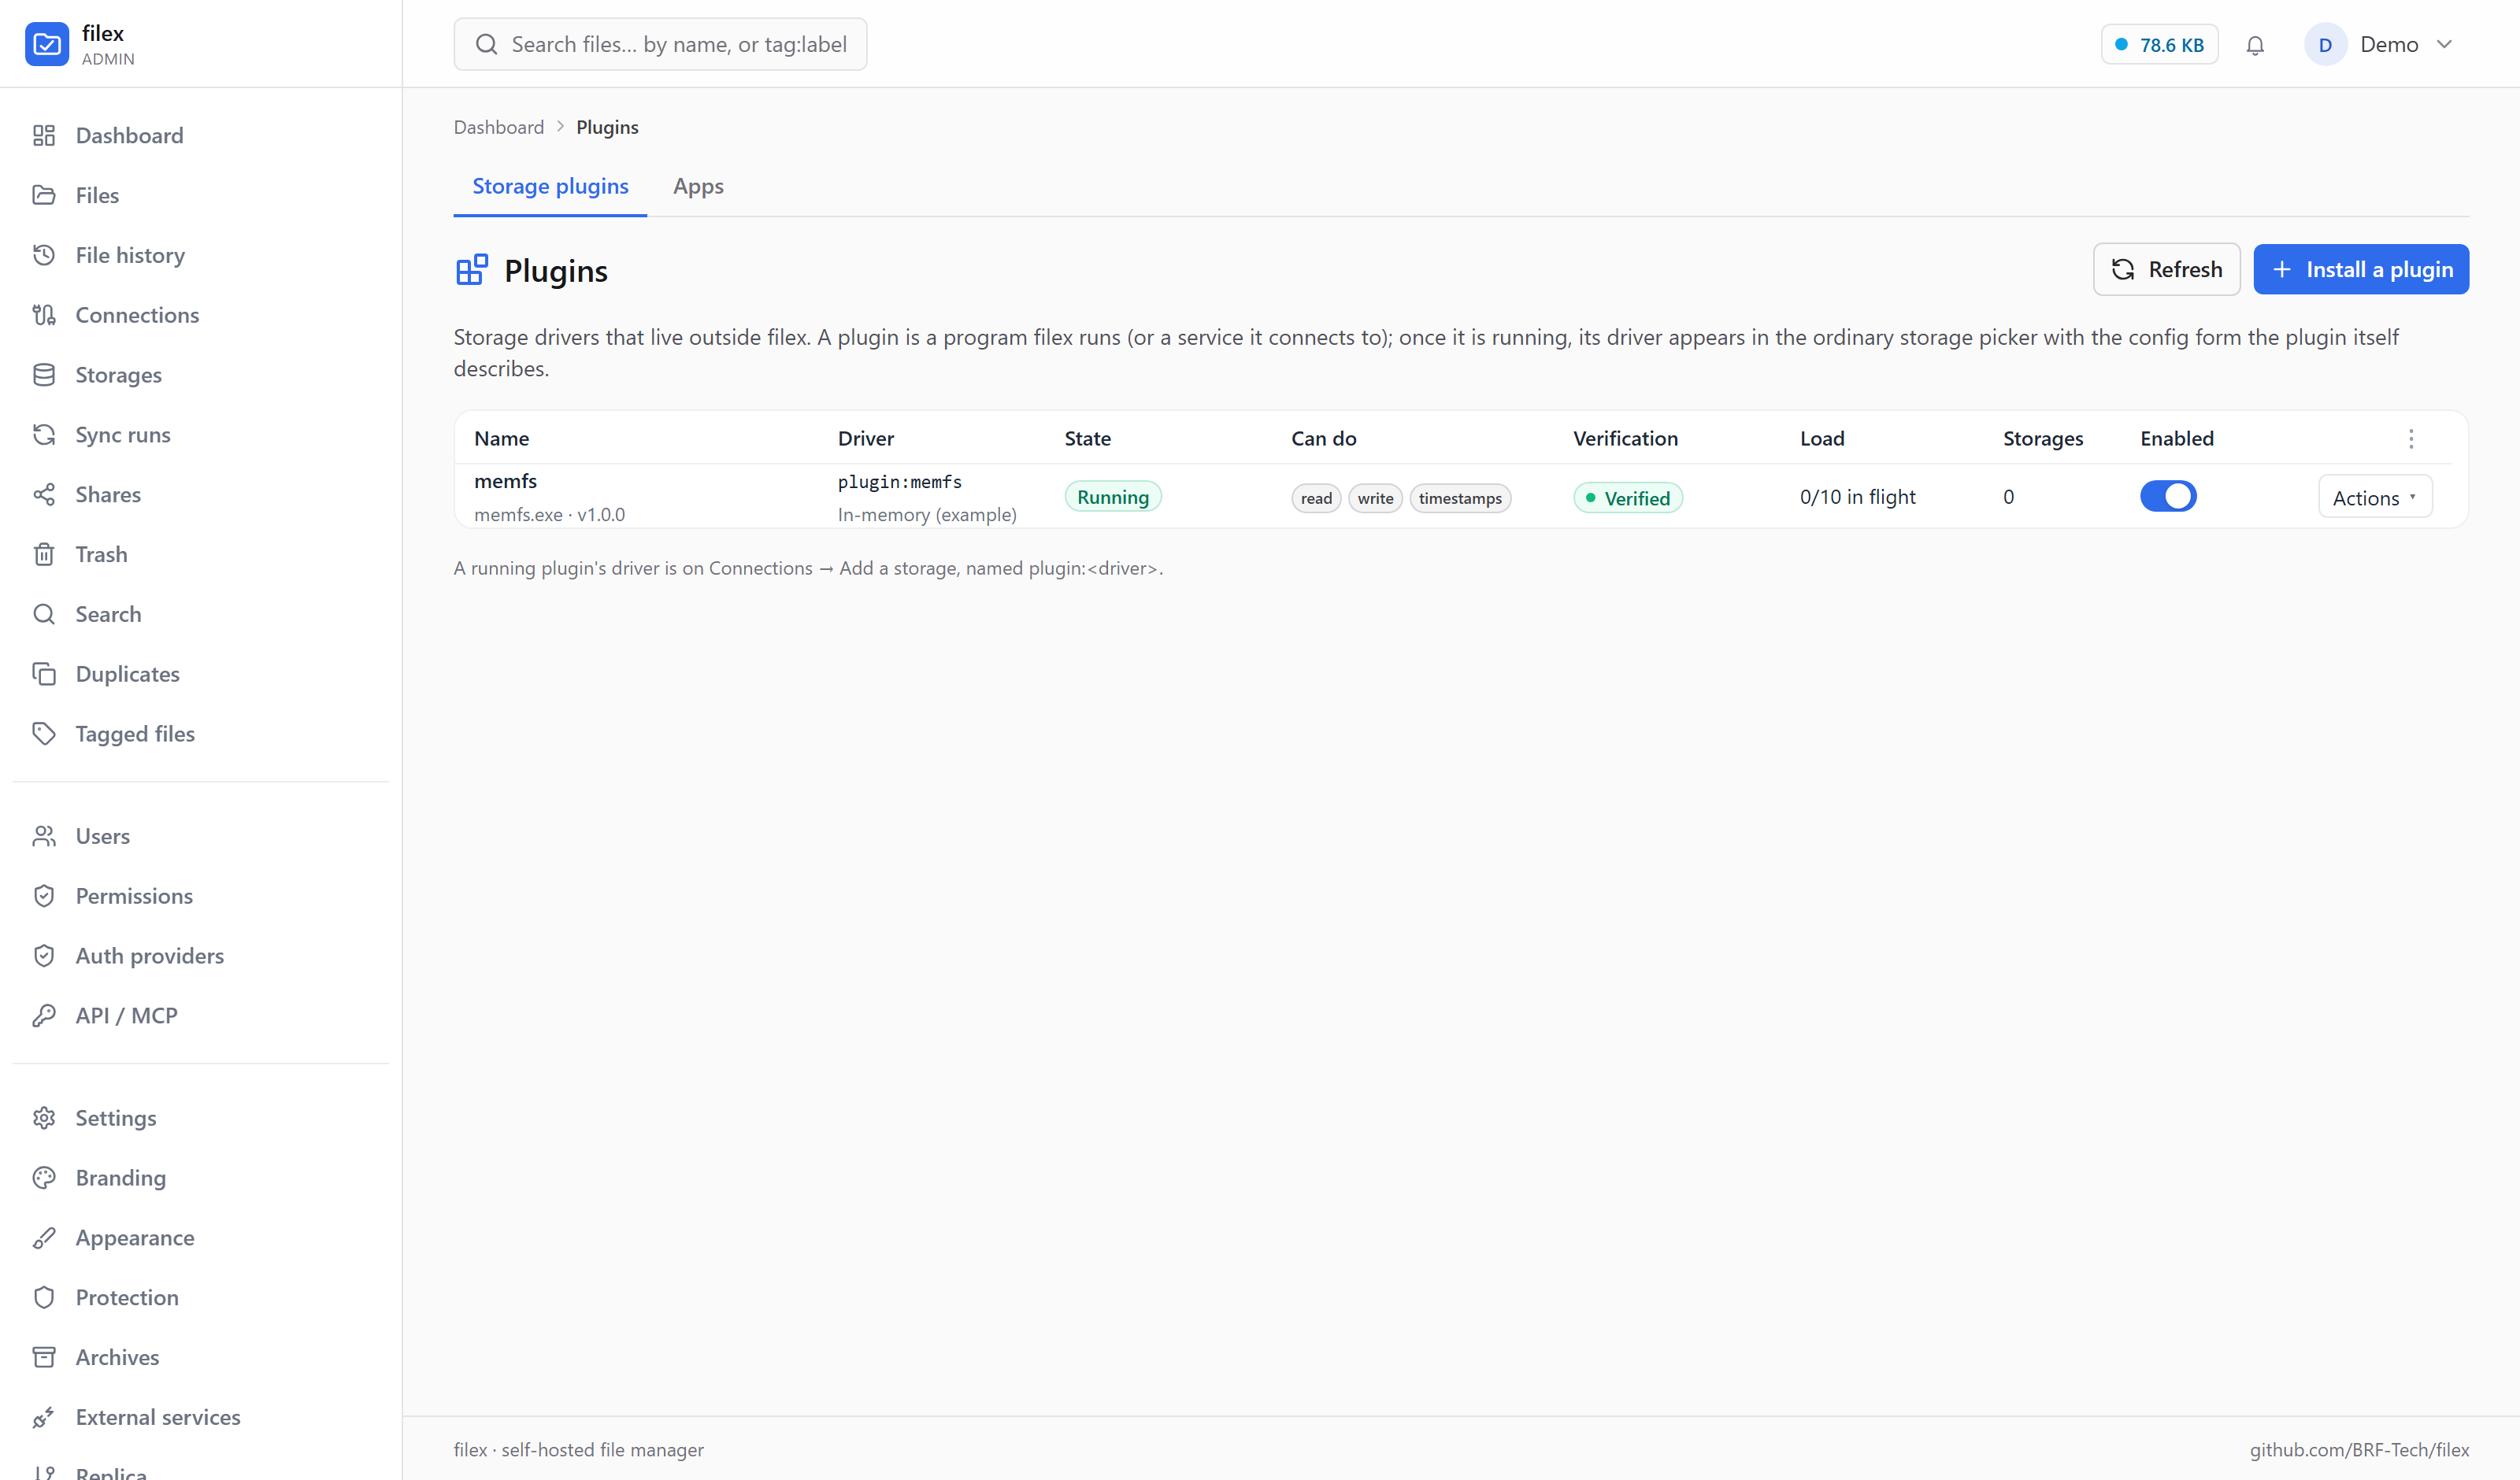Focus the Search files input field
2520x1480 pixels.
point(660,44)
